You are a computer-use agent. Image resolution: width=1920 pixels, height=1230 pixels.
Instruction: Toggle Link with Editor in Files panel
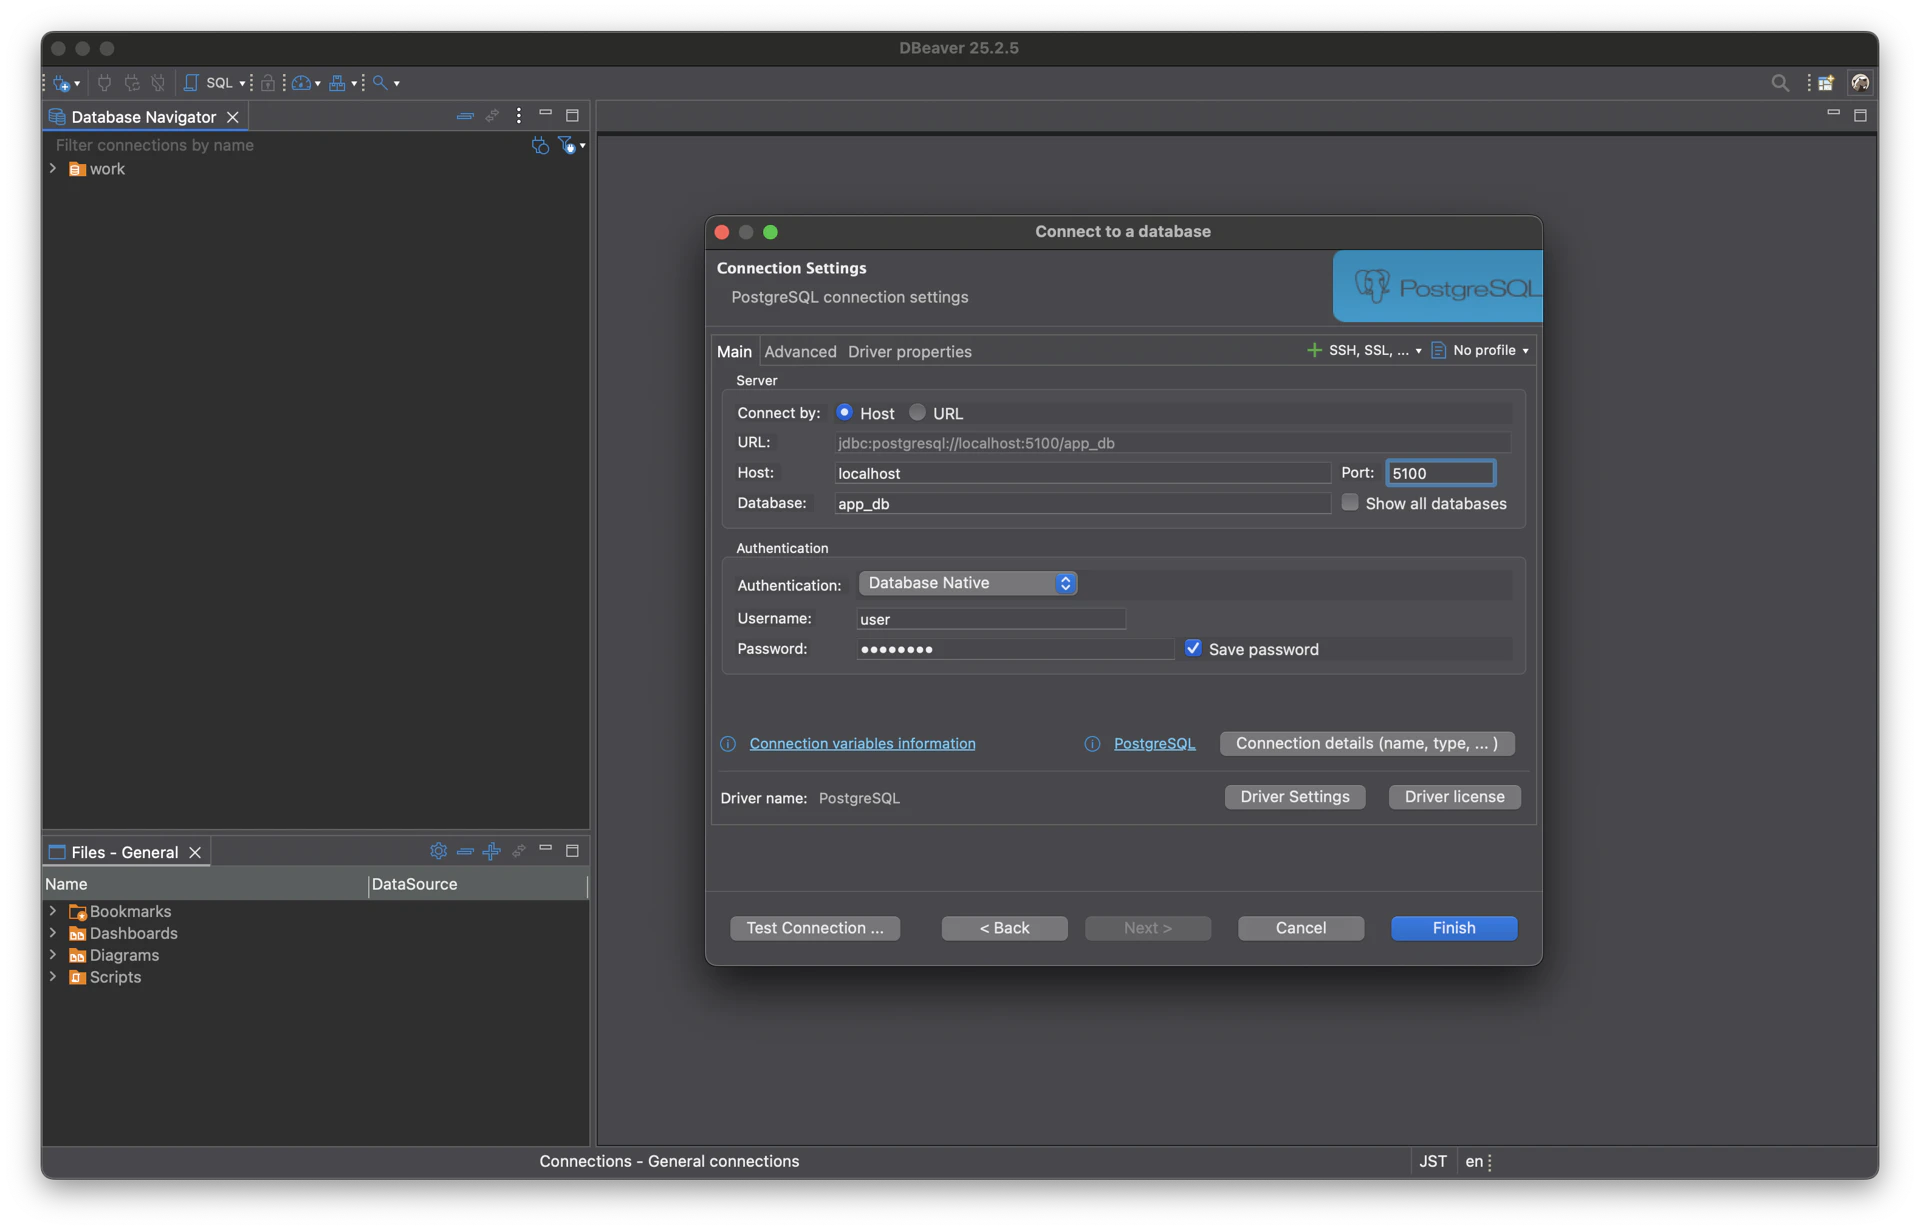click(x=518, y=851)
